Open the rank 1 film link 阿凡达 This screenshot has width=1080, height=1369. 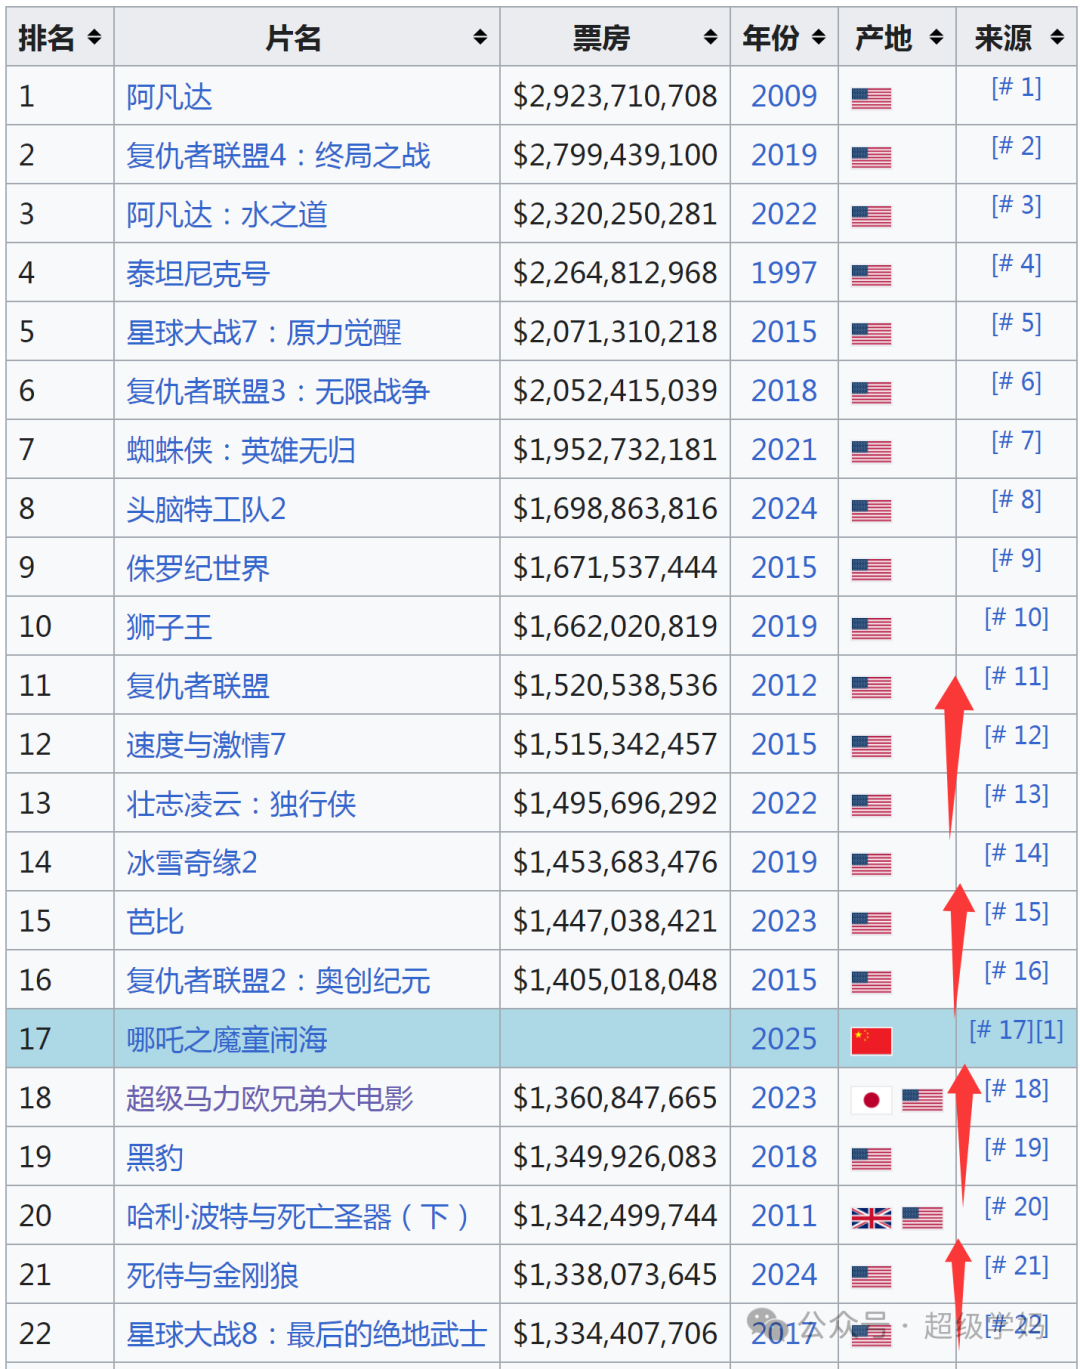point(169,97)
